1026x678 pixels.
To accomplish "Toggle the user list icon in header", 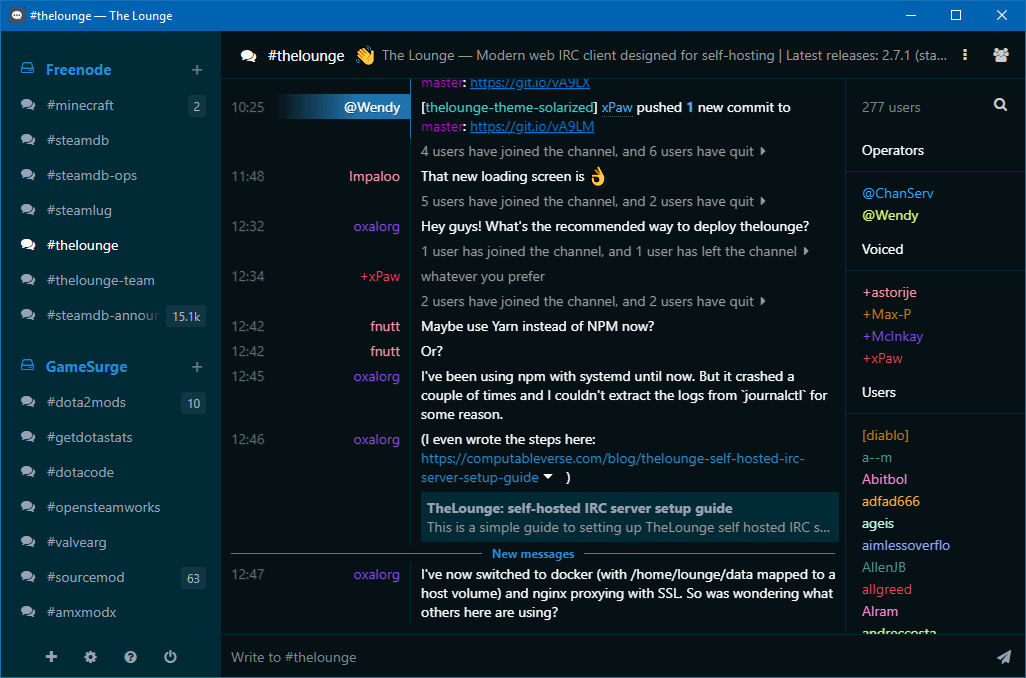I will tap(1000, 55).
